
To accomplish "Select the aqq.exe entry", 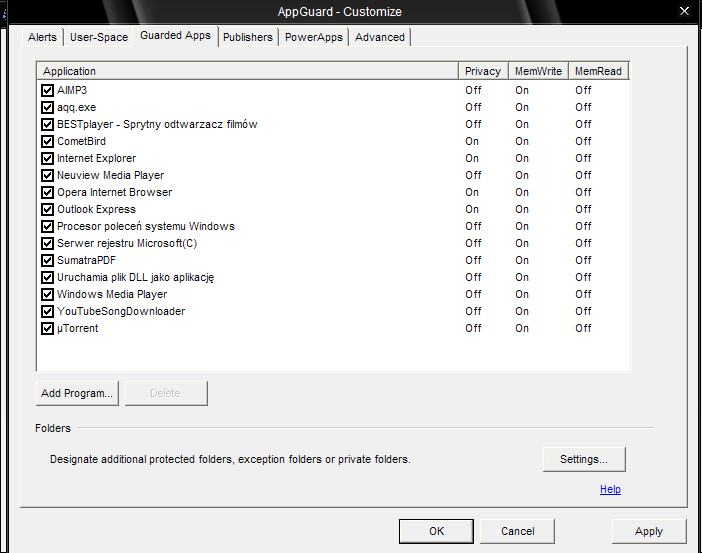I will pos(77,107).
